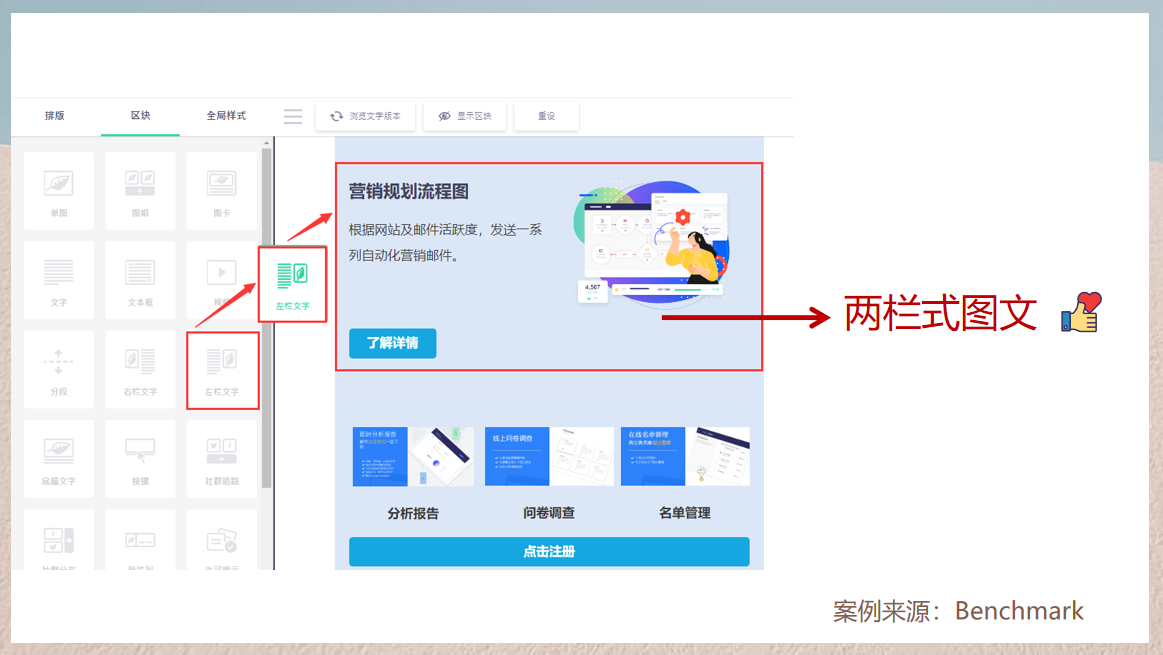Switch to the 全局样式 tab
This screenshot has height=655, width=1163.
226,116
